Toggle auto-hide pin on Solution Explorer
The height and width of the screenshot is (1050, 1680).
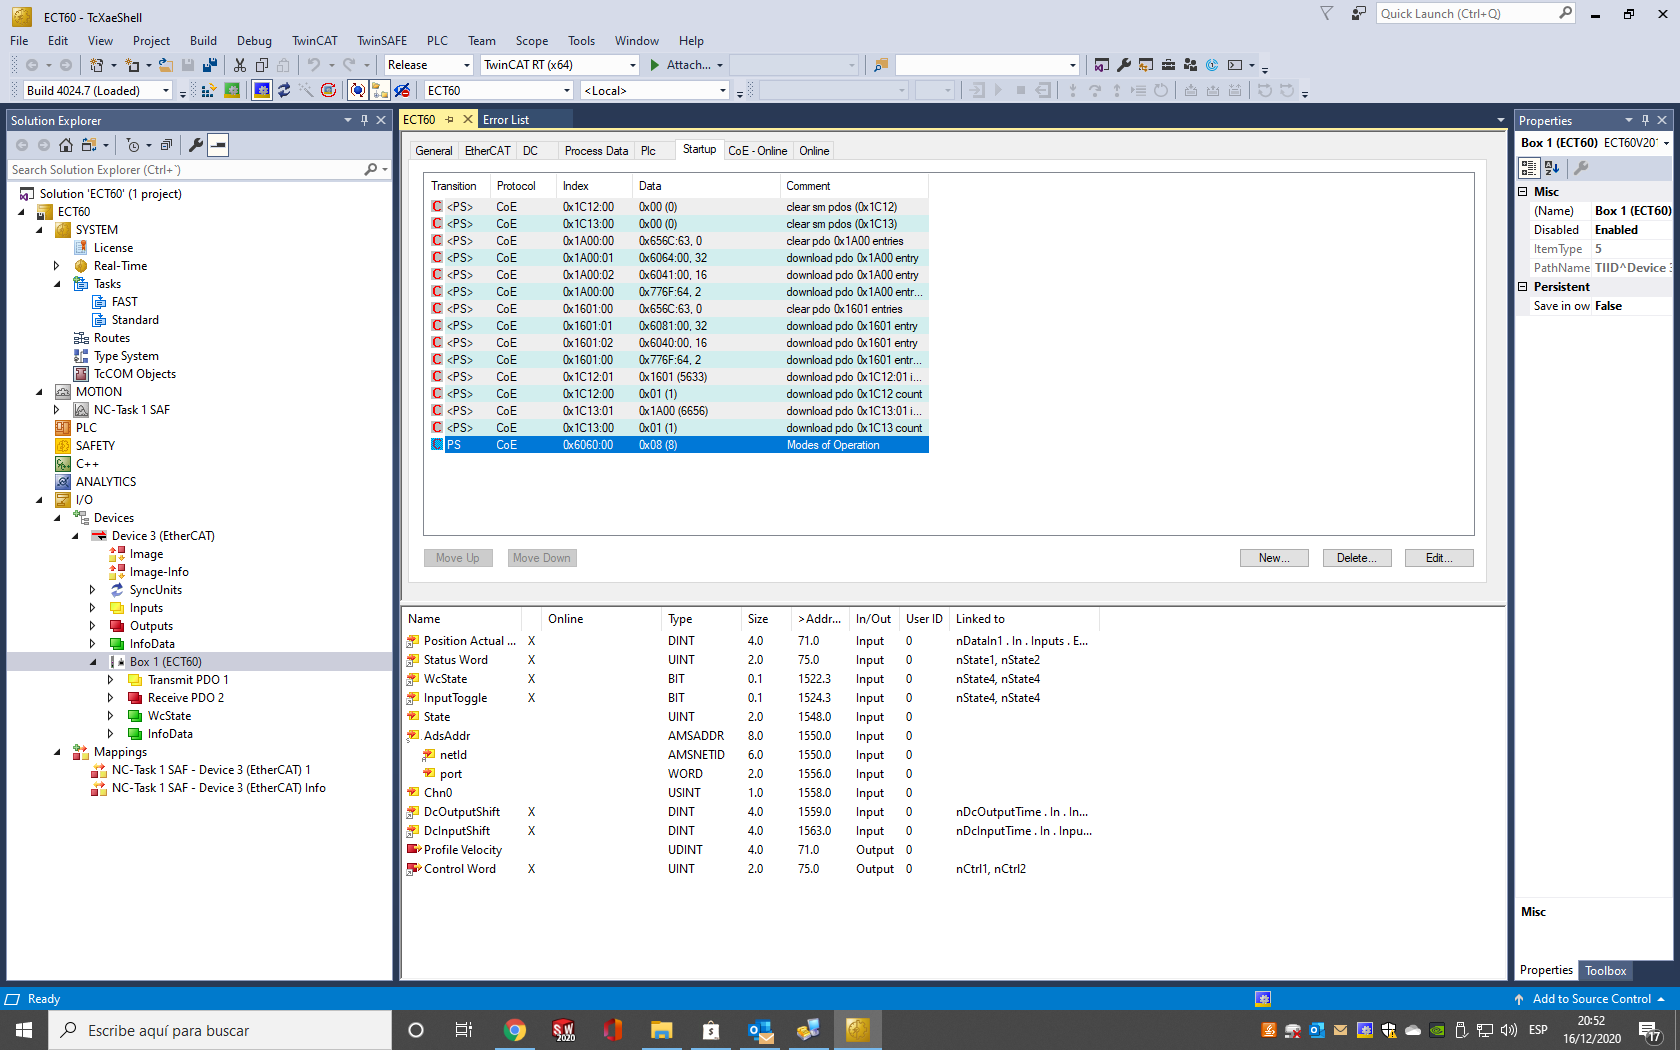pos(364,120)
